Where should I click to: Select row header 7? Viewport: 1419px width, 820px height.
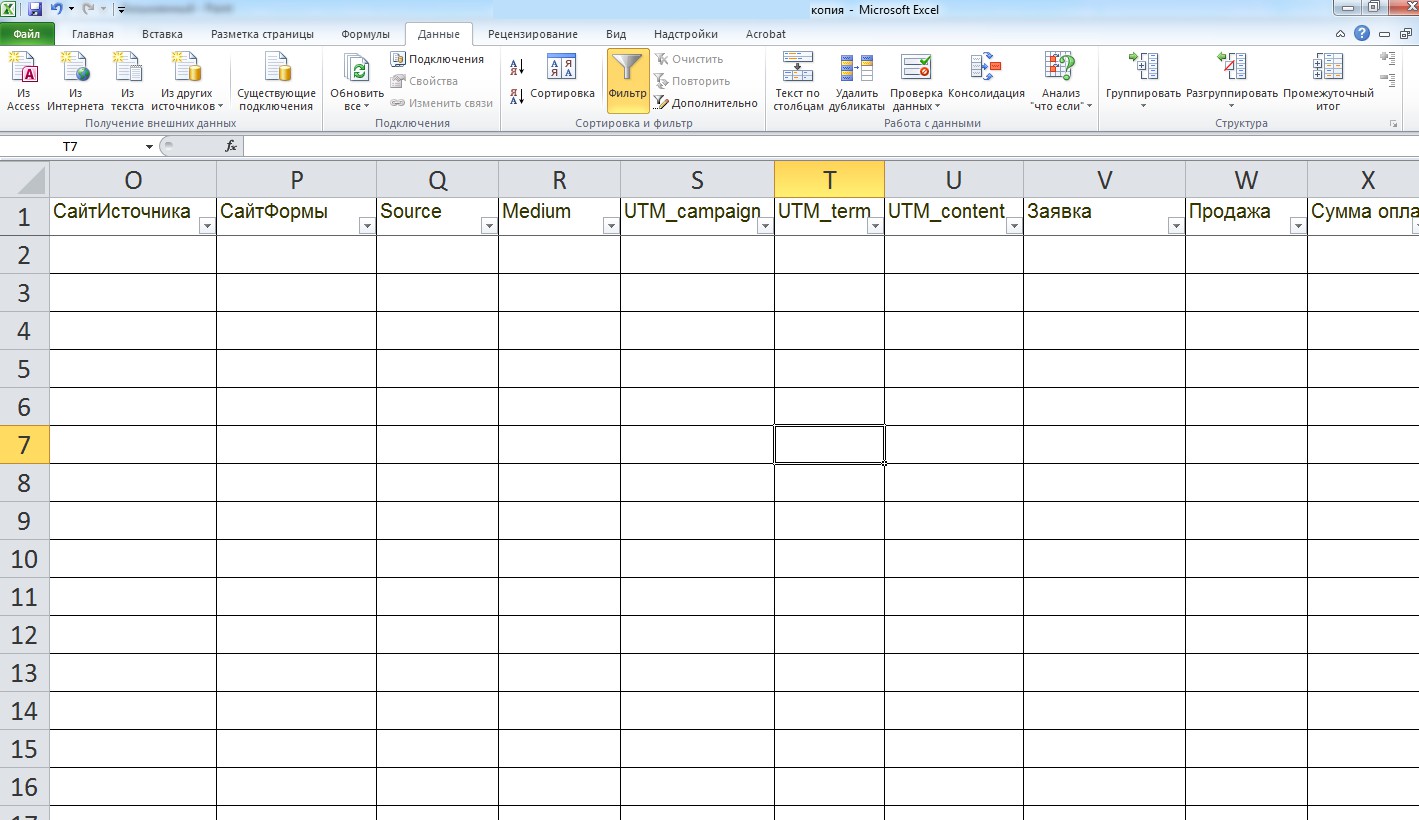coord(24,445)
